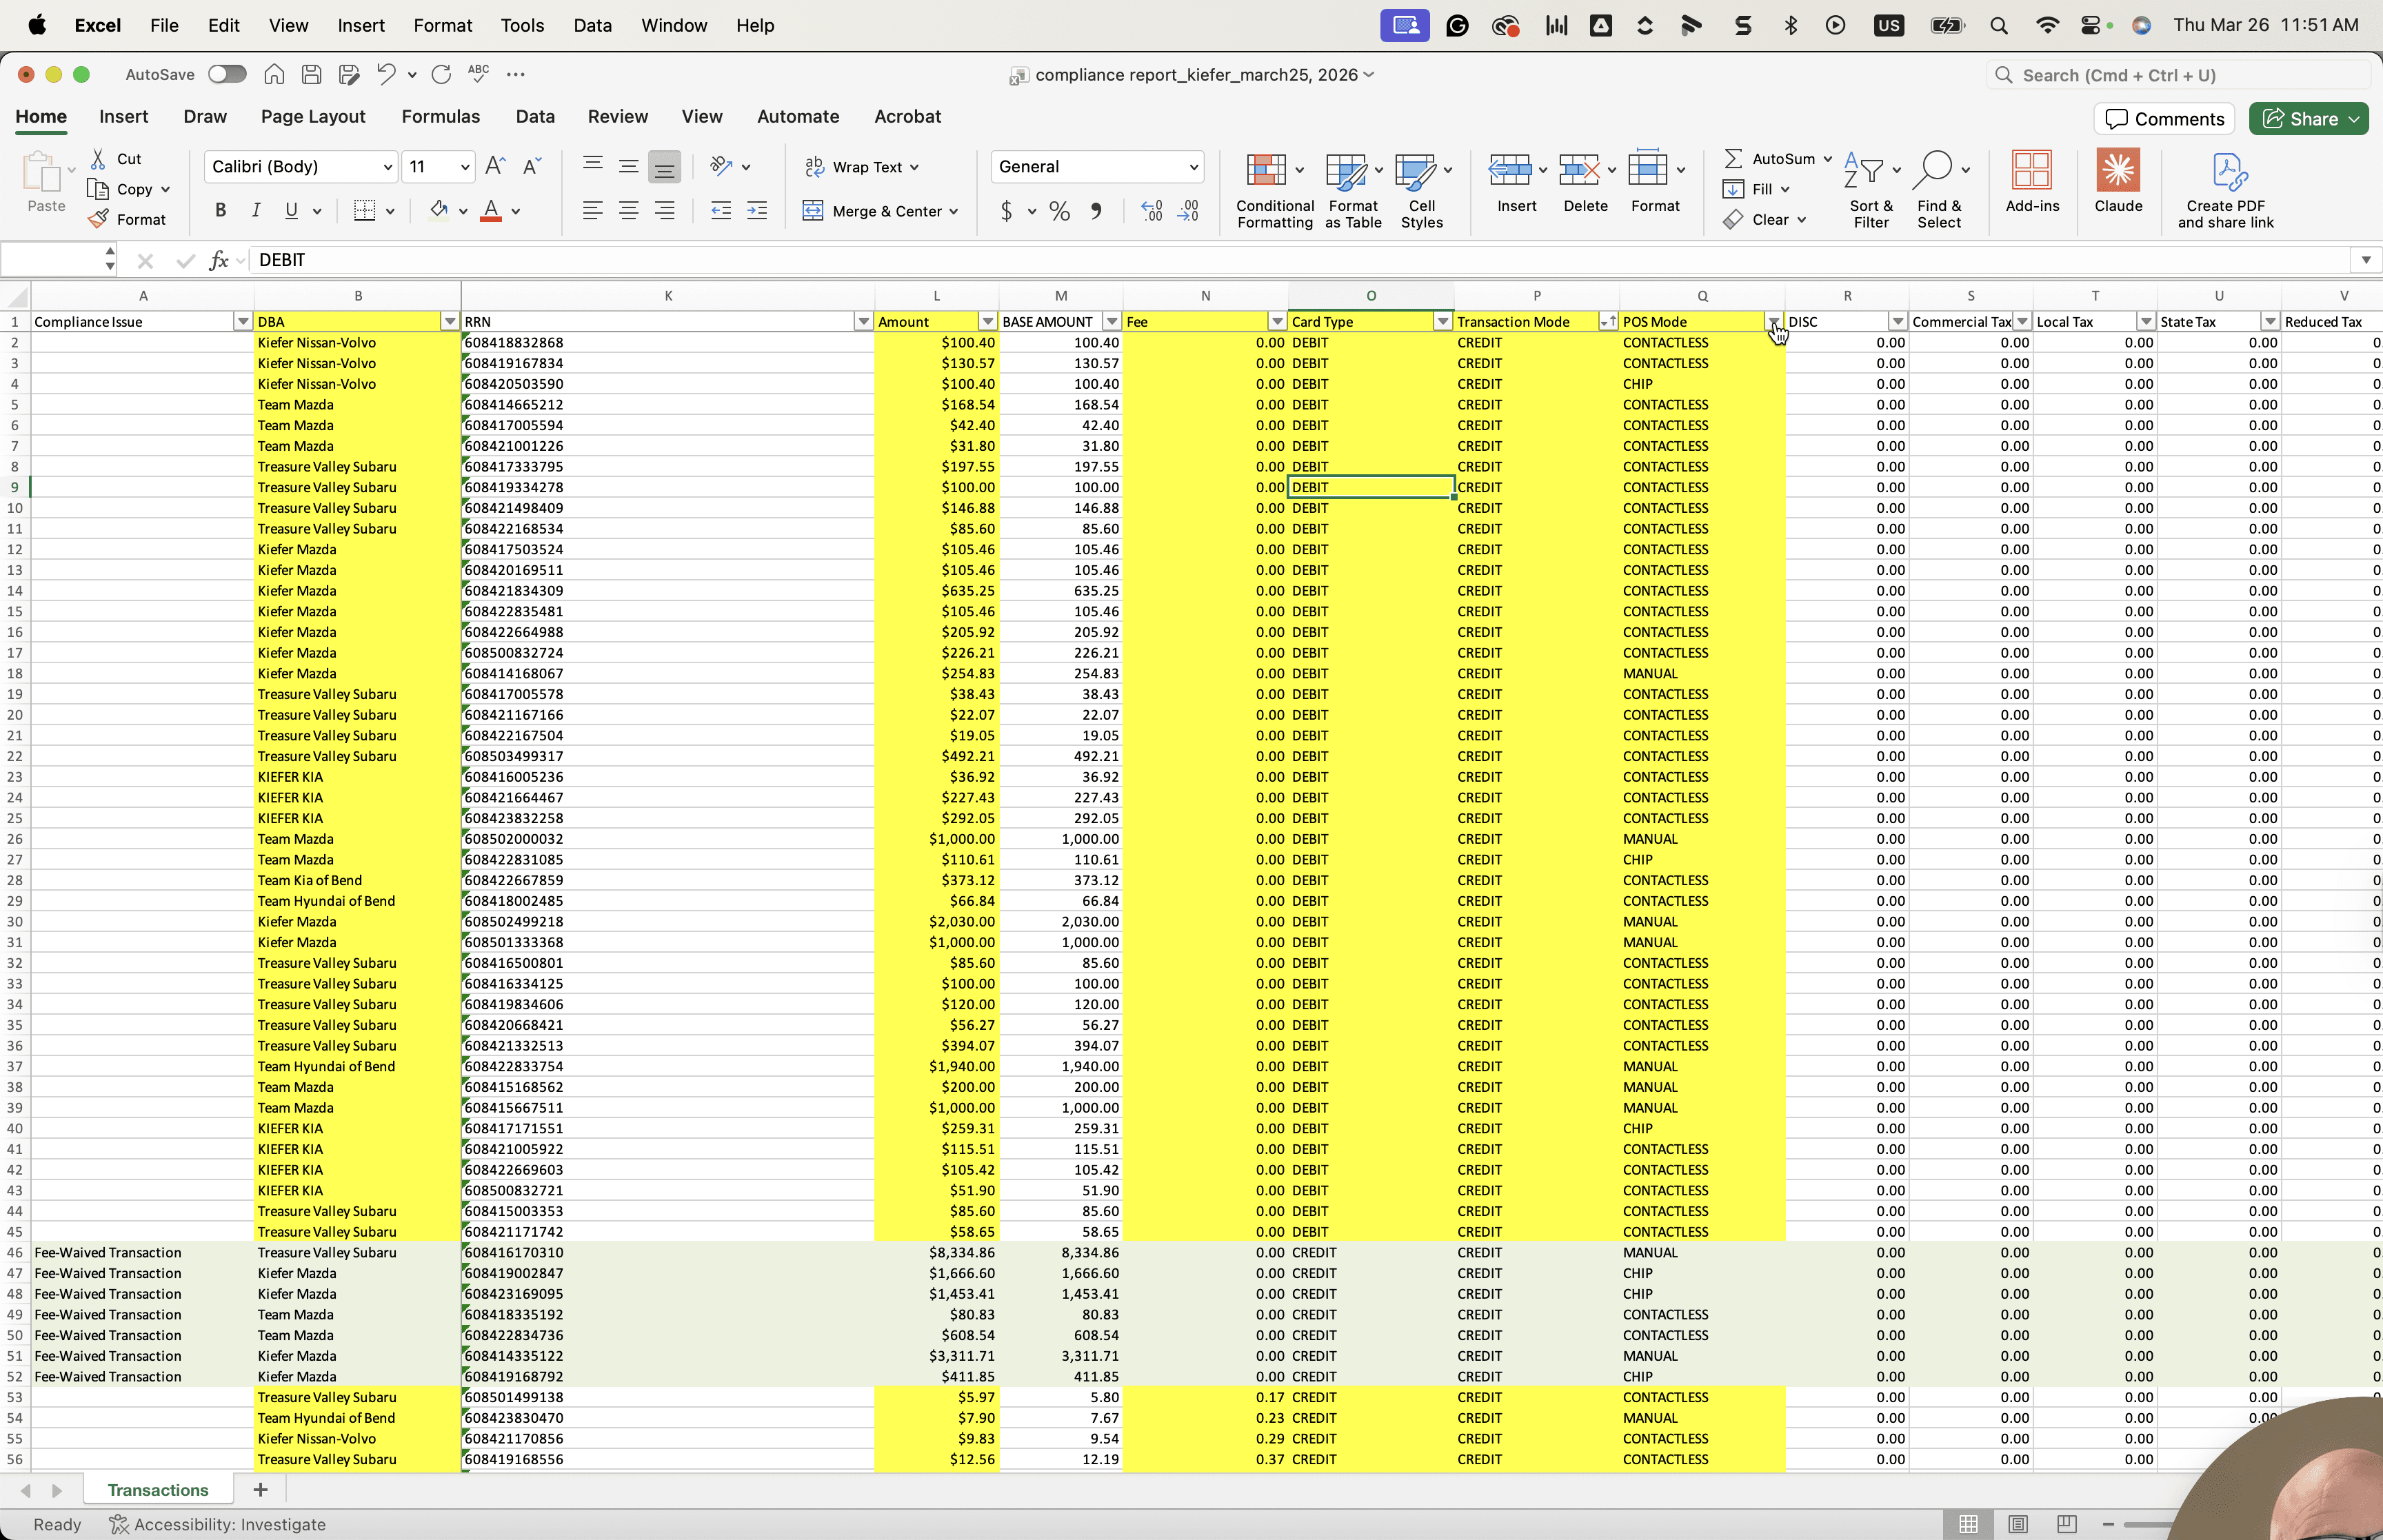The image size is (2383, 1540).
Task: Open the Claude add-in
Action: pyautogui.click(x=2118, y=182)
